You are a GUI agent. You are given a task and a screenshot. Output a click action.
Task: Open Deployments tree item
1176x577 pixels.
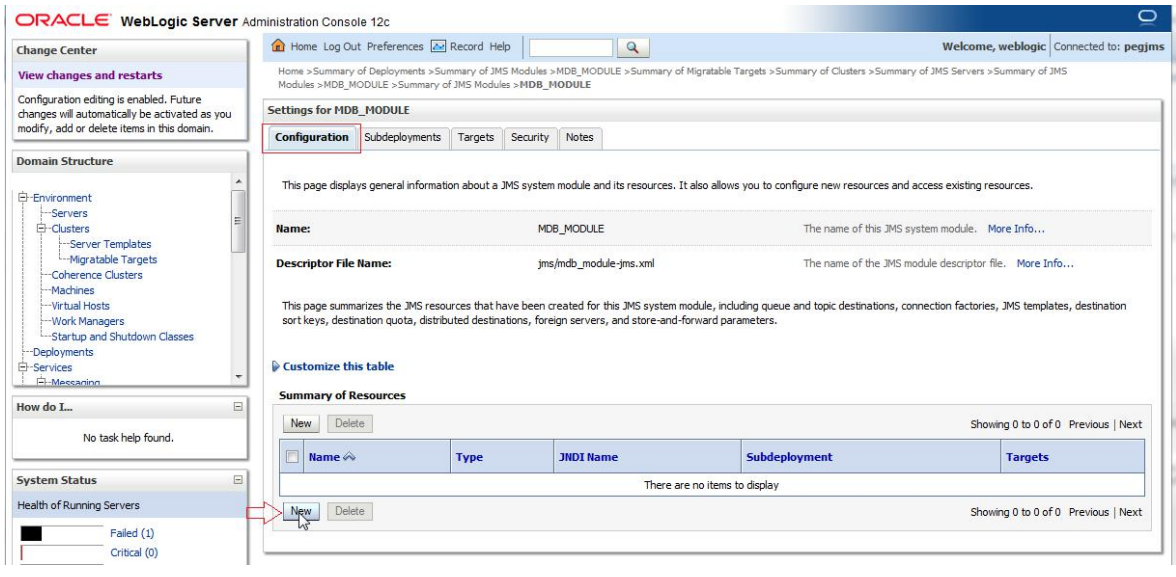(x=63, y=353)
